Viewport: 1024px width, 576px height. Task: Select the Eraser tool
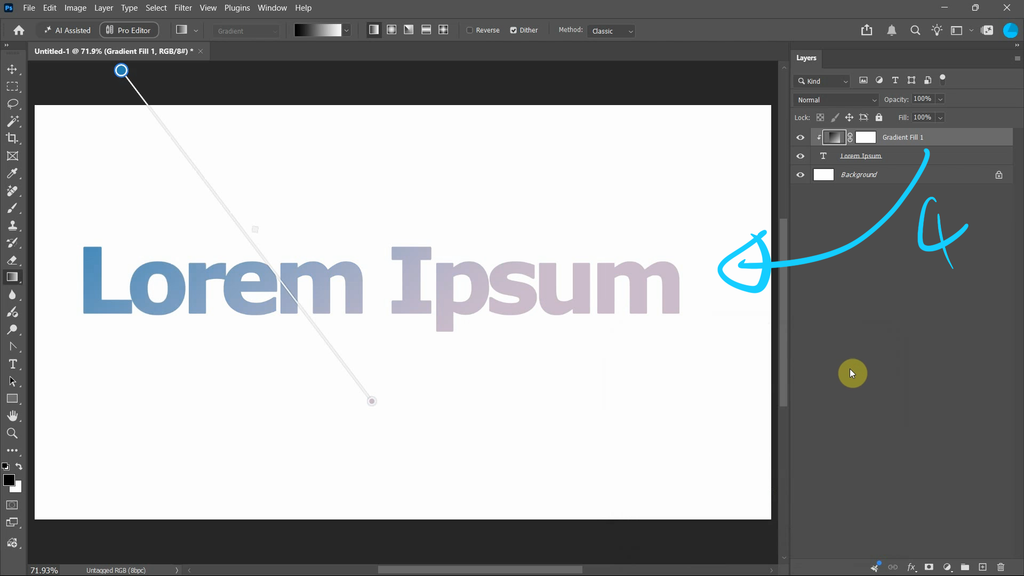click(x=12, y=260)
